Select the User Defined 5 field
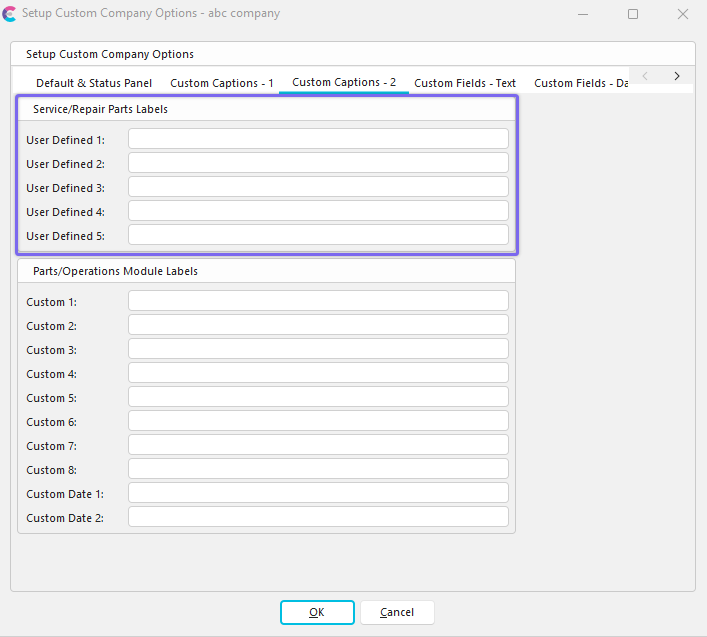The width and height of the screenshot is (707, 637). tap(318, 235)
